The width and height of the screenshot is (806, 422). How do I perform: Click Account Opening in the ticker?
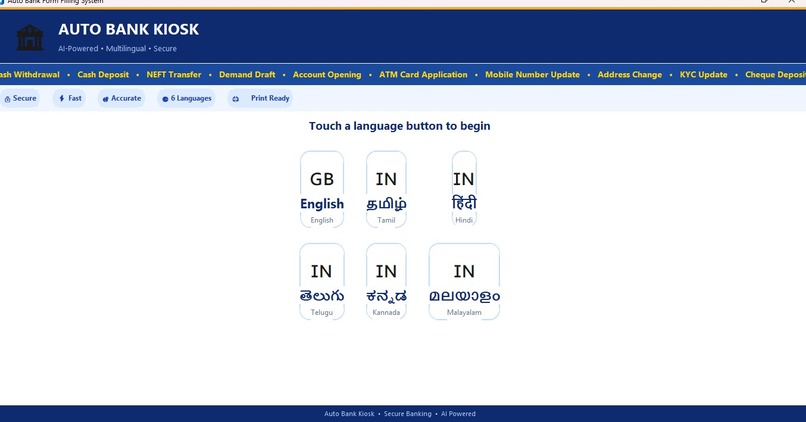(x=327, y=75)
